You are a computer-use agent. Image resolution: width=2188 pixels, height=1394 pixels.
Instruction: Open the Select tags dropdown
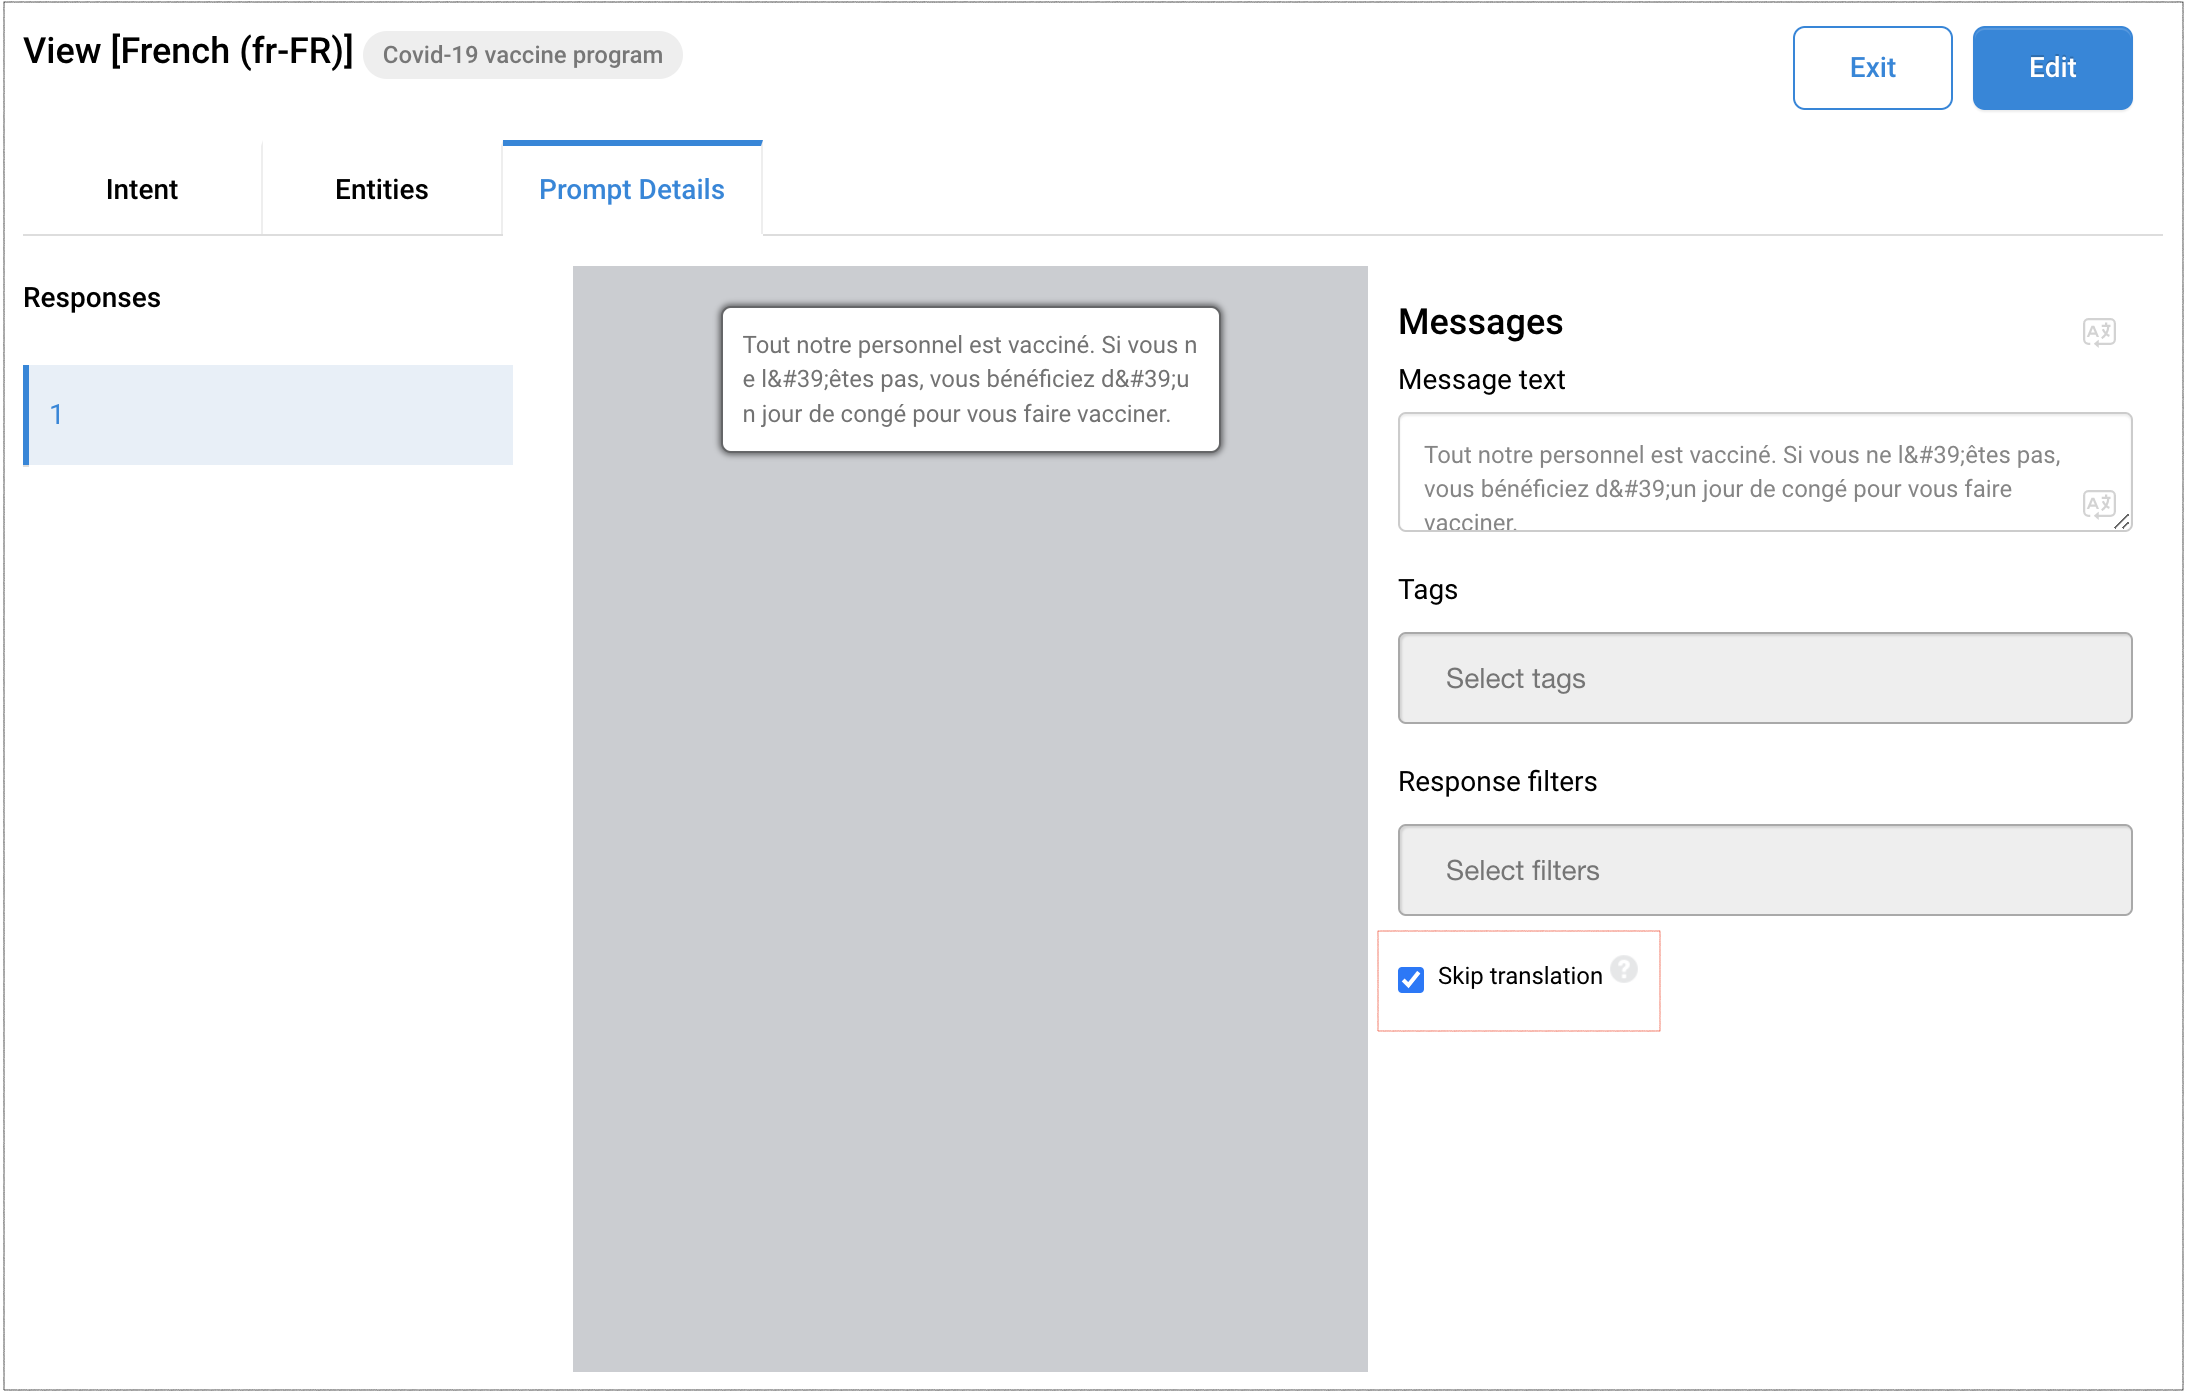[x=1764, y=678]
